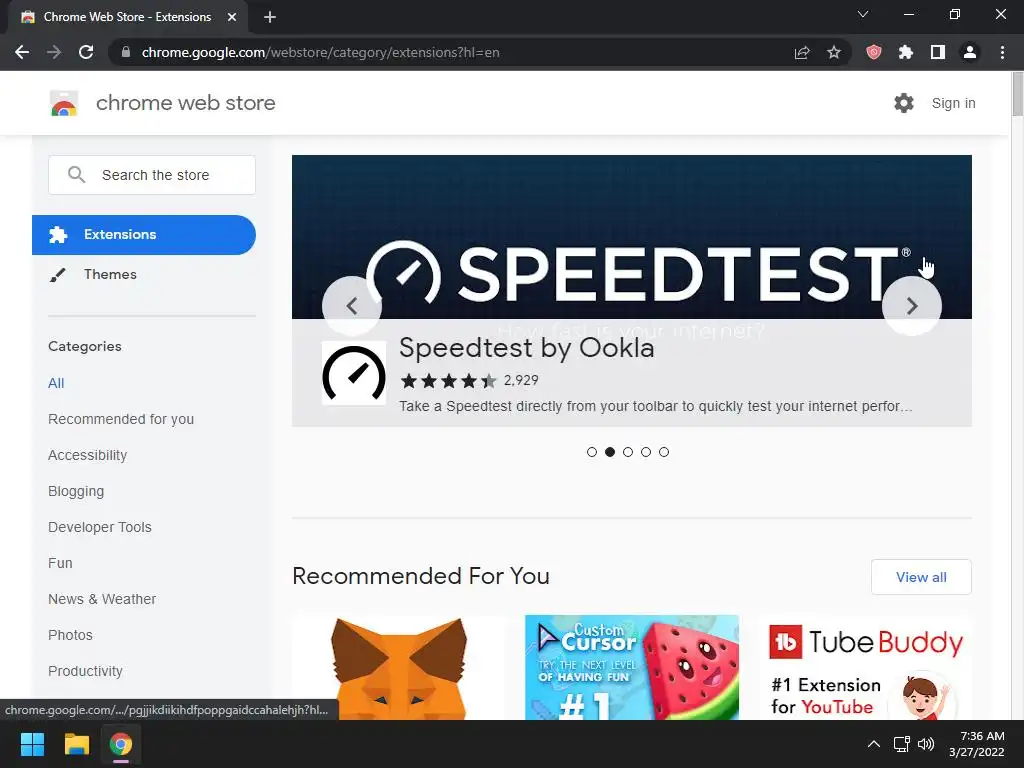Viewport: 1024px width, 768px height.
Task: Open the Photos category
Action: click(x=71, y=635)
